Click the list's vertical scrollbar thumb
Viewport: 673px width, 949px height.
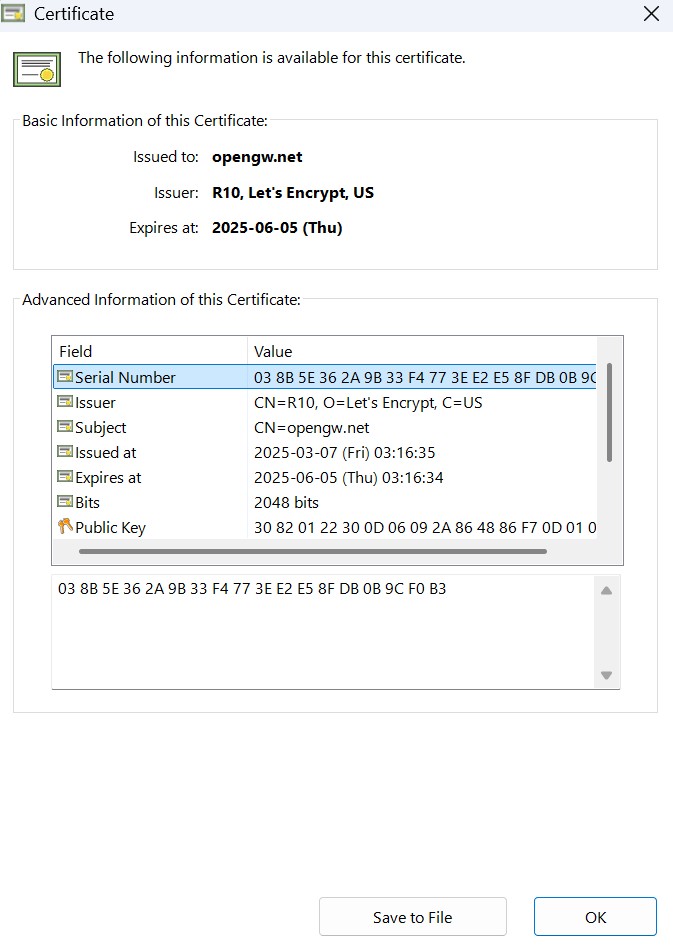tap(609, 412)
